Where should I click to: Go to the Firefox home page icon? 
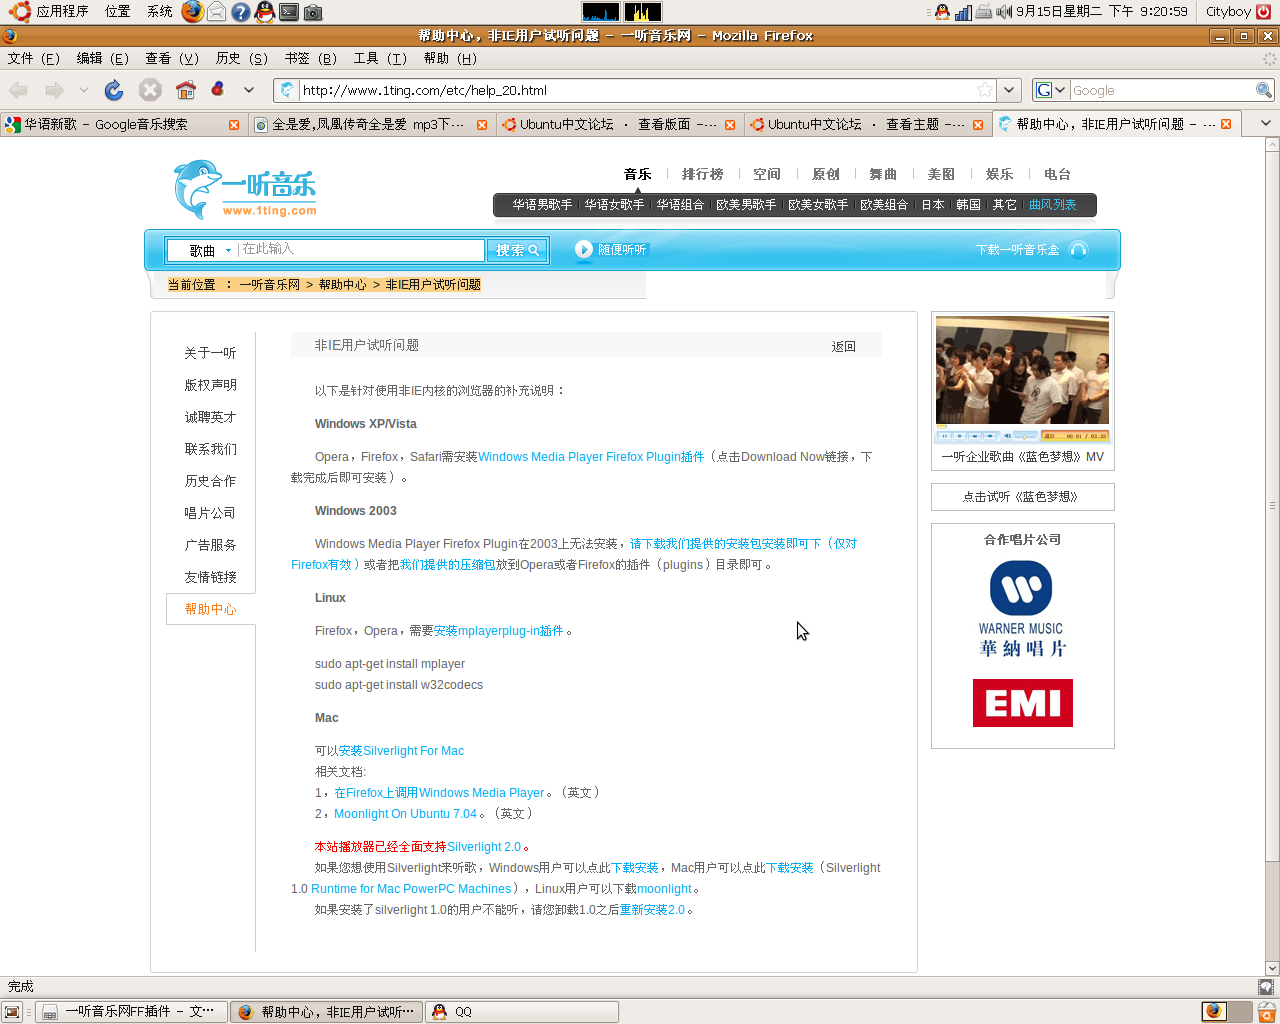pyautogui.click(x=186, y=90)
